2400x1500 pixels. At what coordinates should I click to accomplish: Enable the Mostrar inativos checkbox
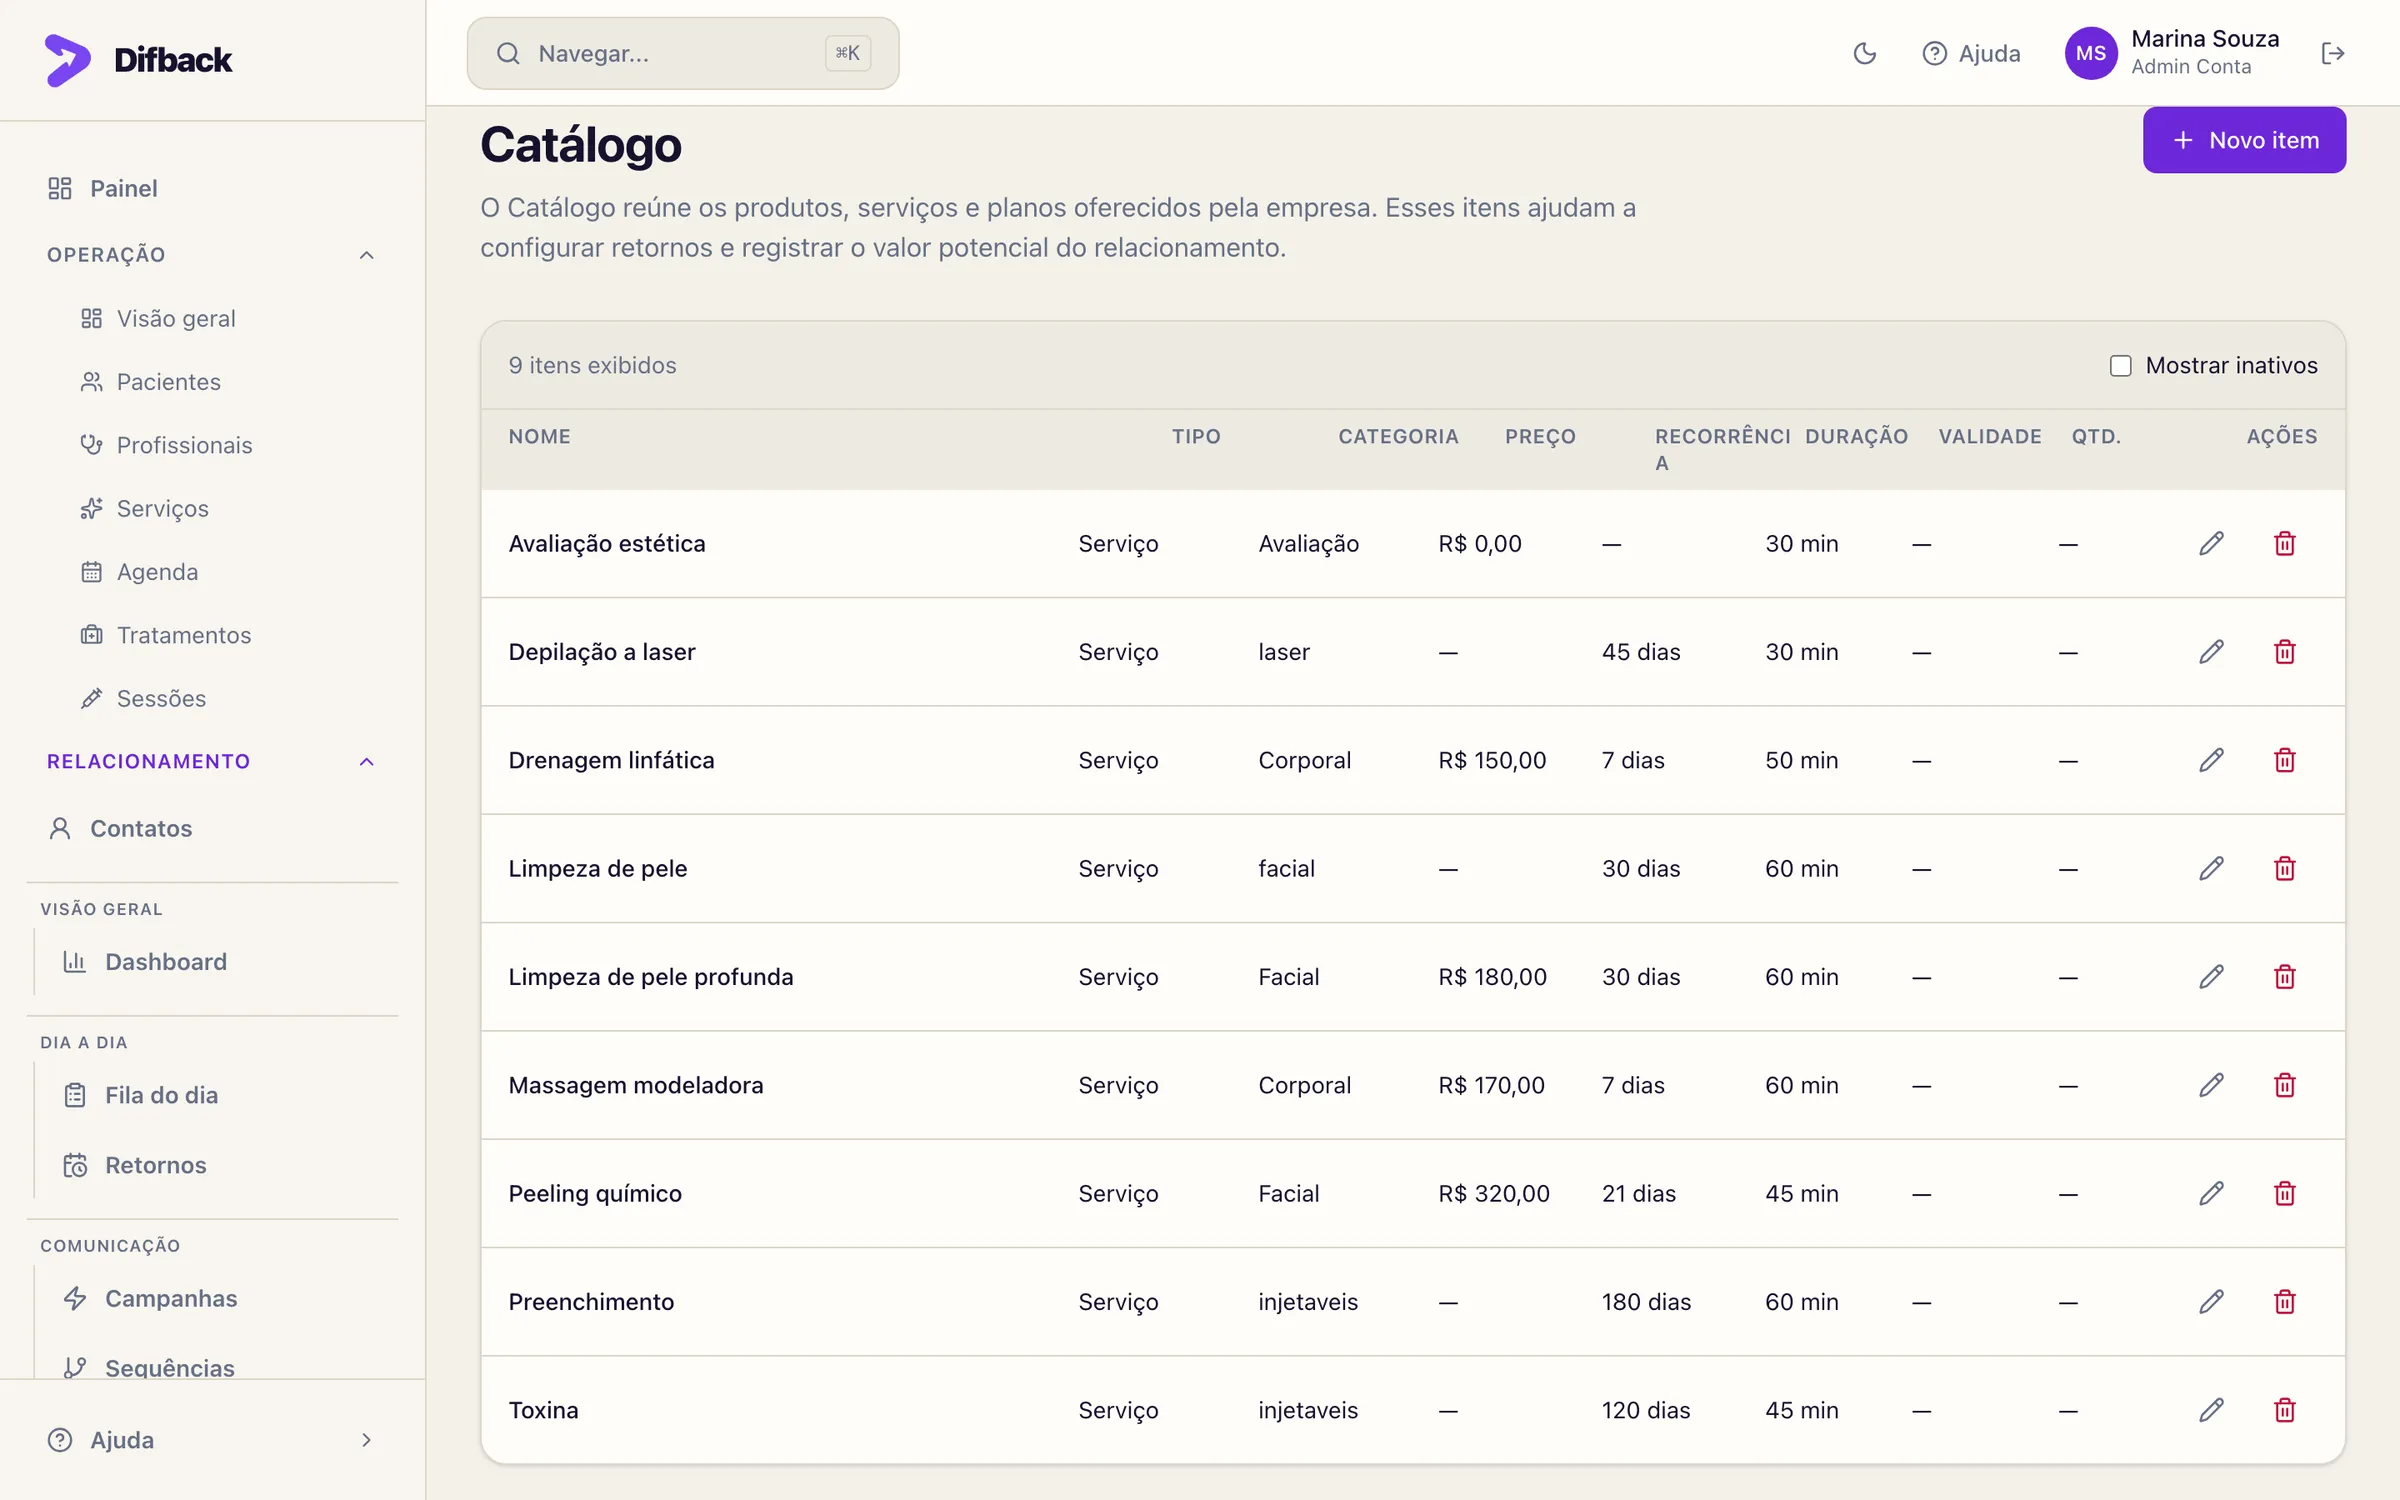coord(2120,366)
